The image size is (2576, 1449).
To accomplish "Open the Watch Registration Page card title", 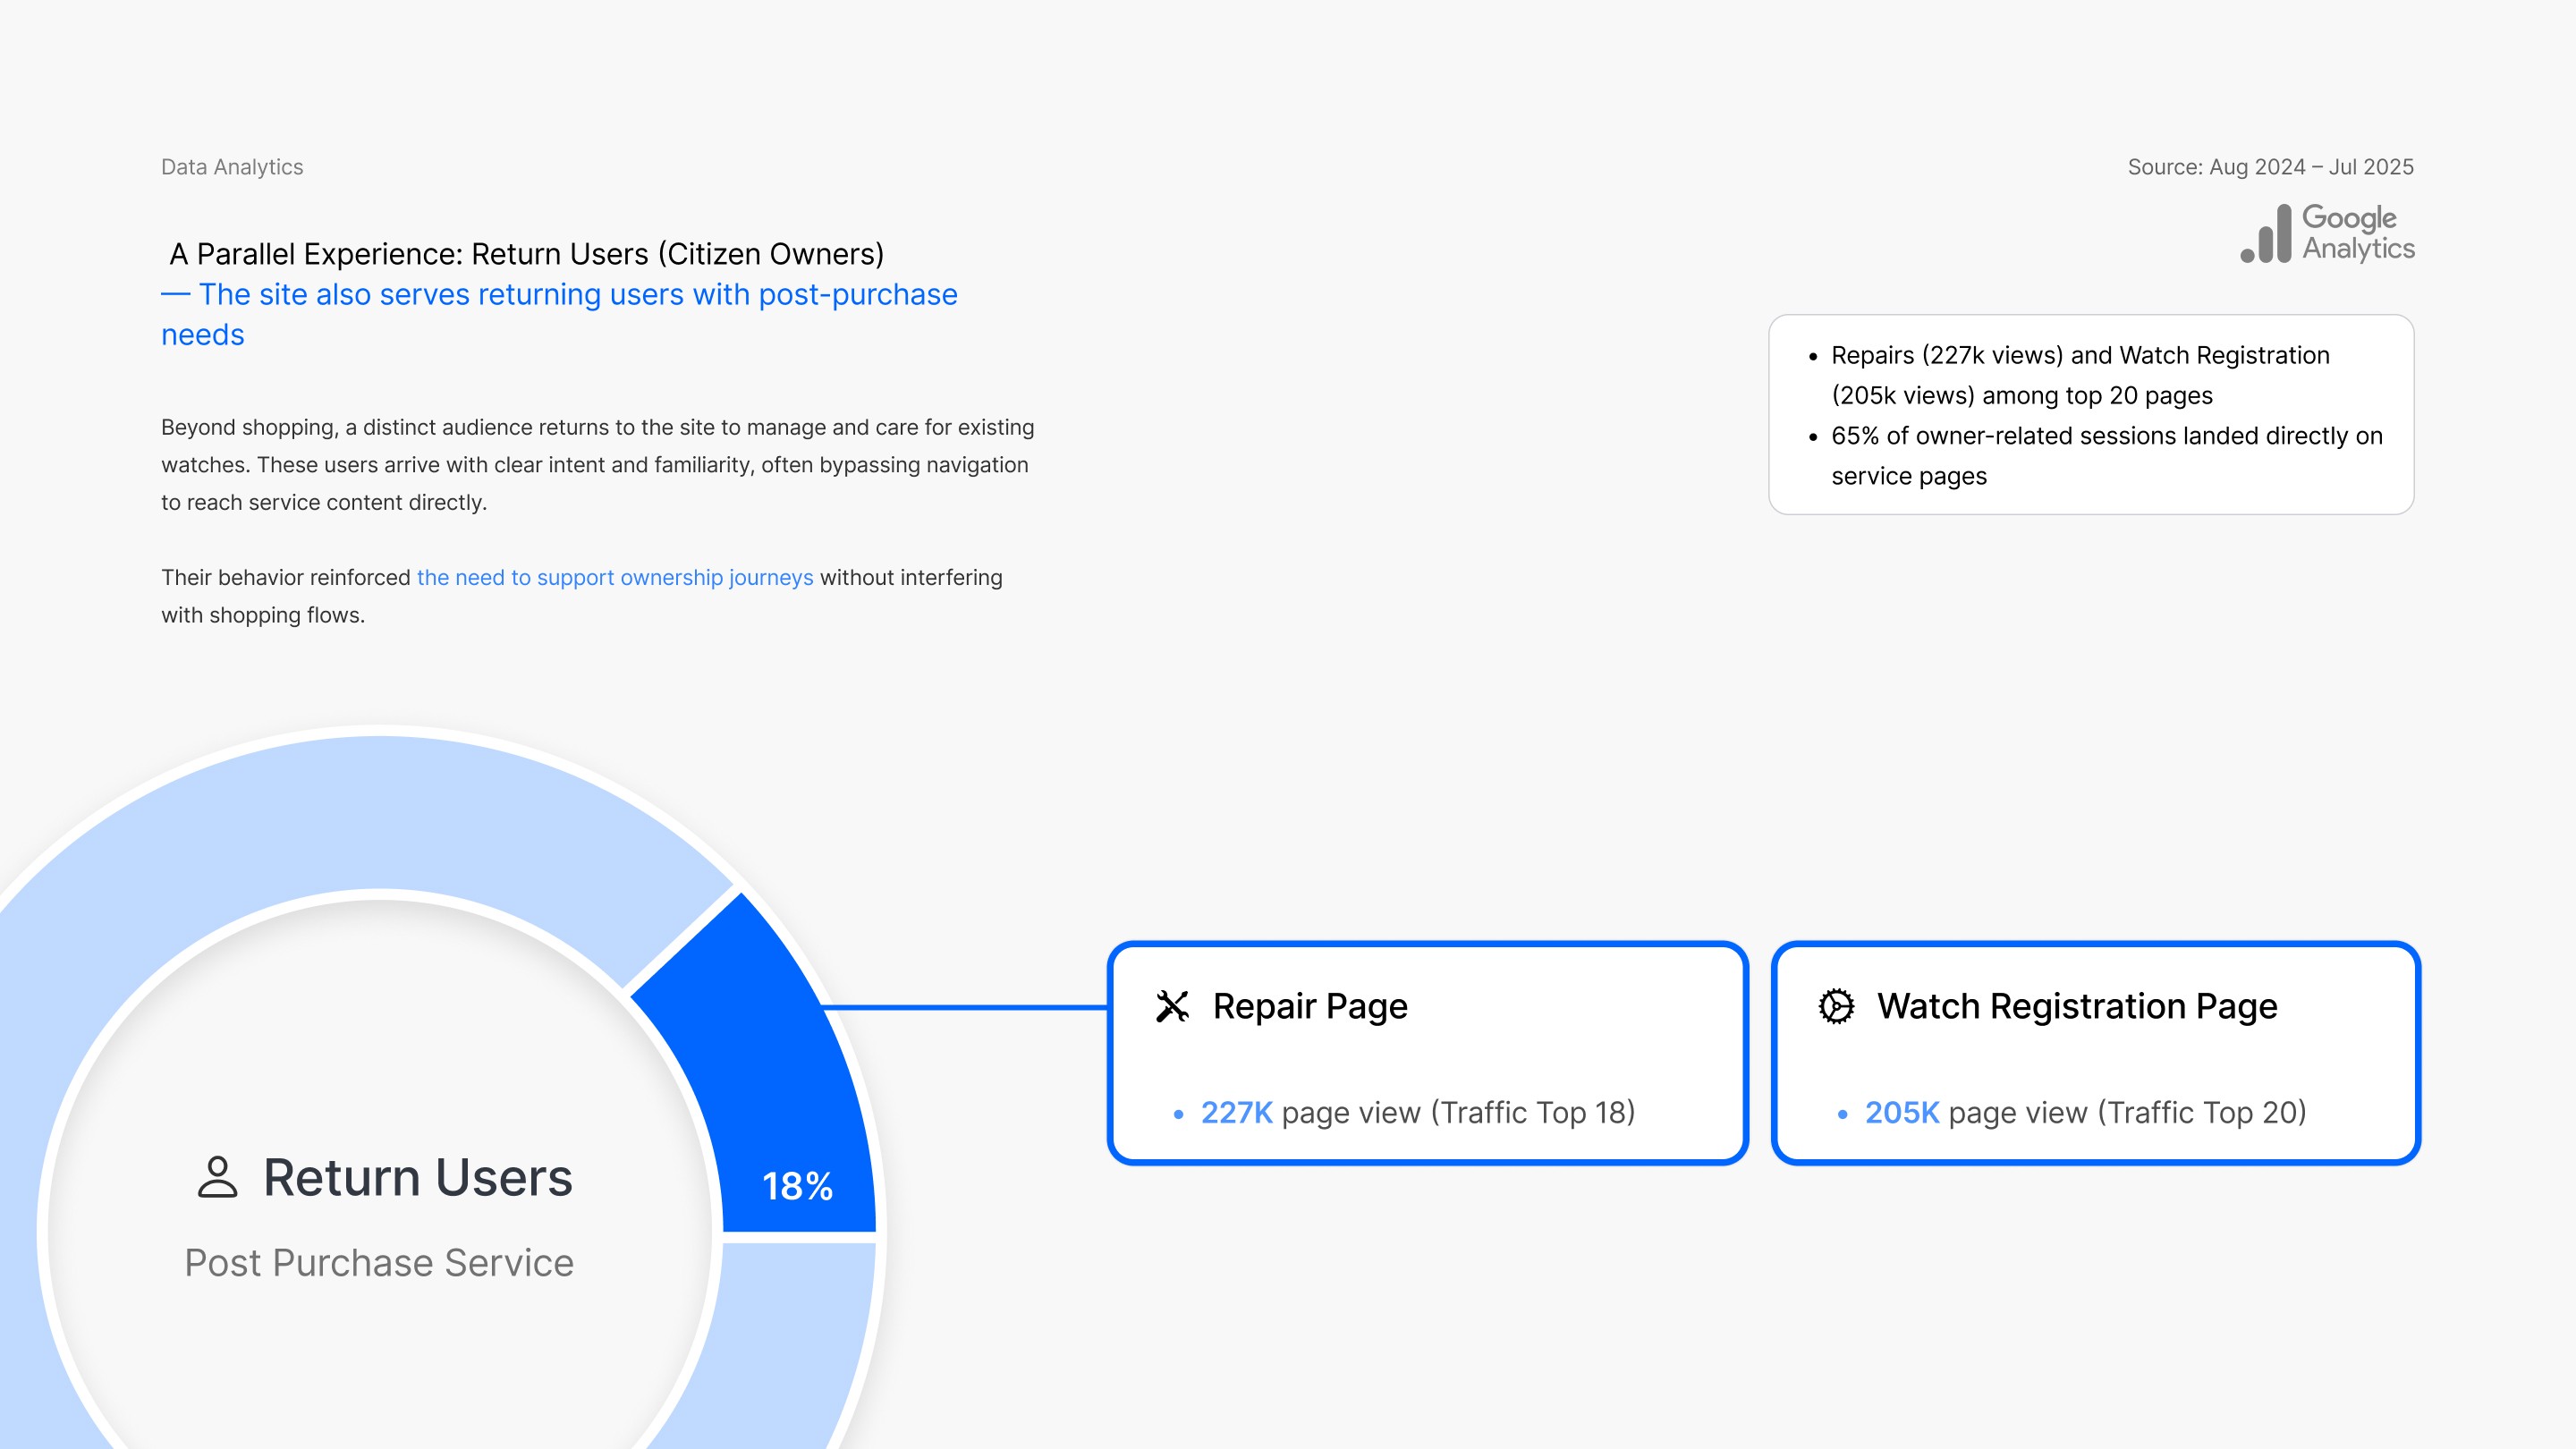I will 2077,1006.
